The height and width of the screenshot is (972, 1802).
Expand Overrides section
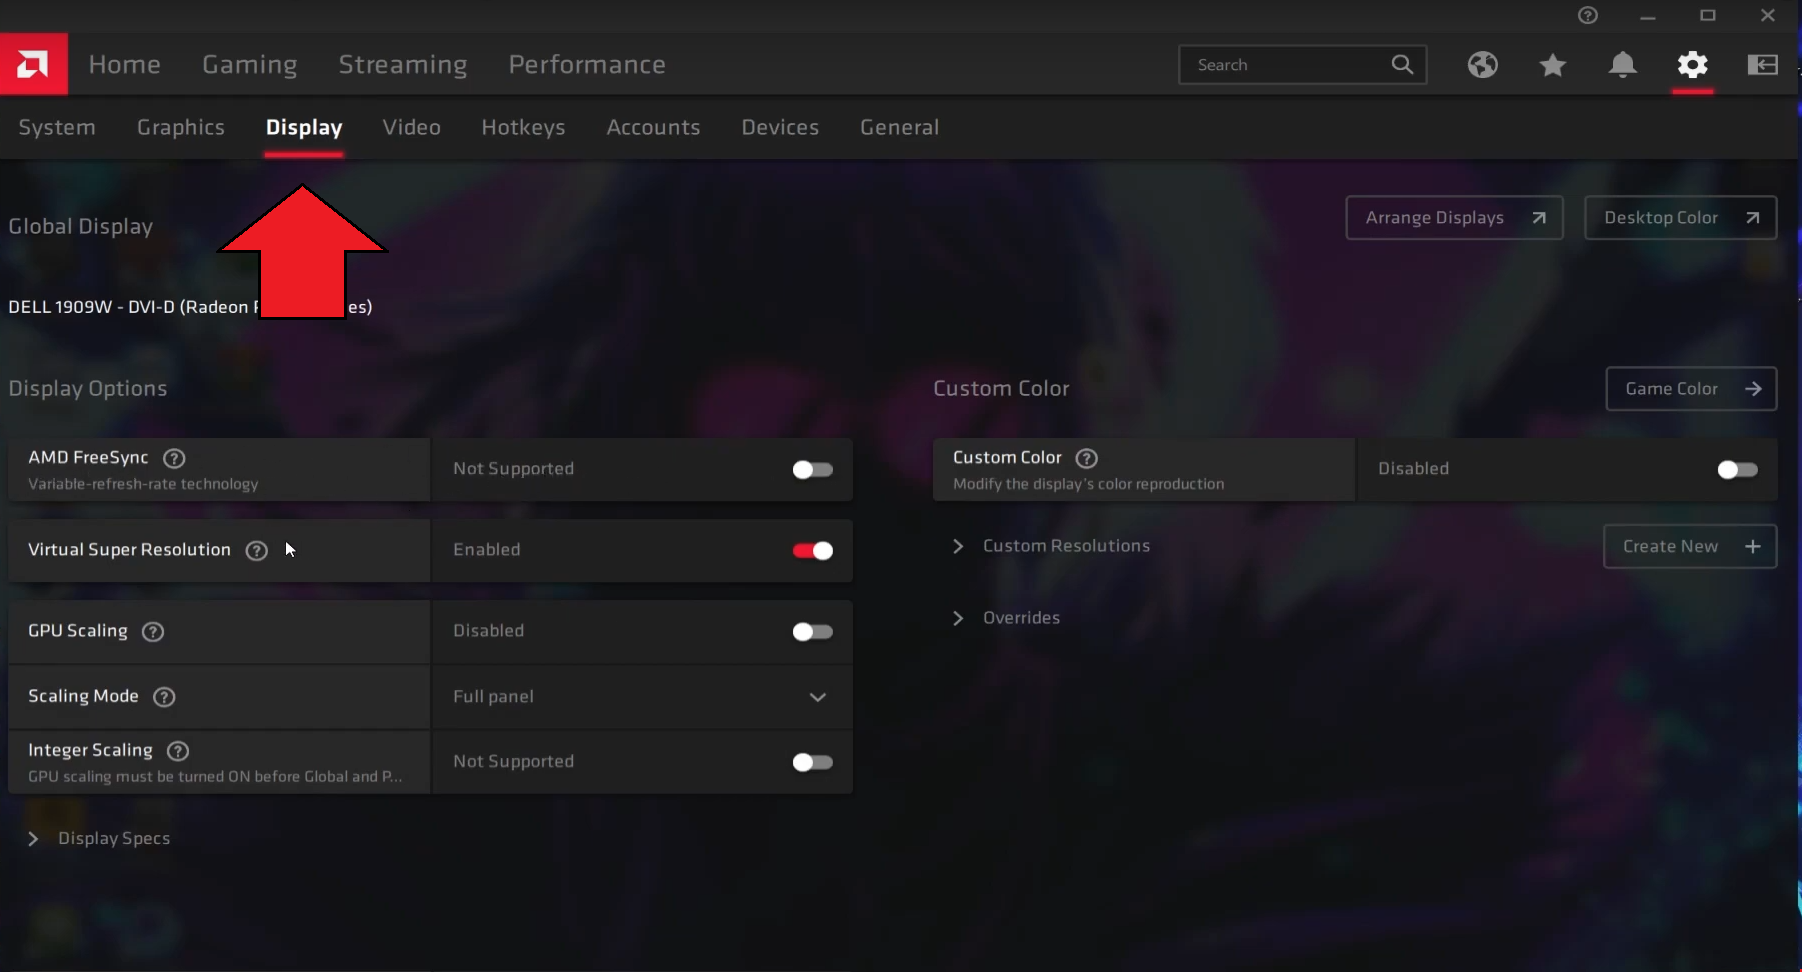1007,618
